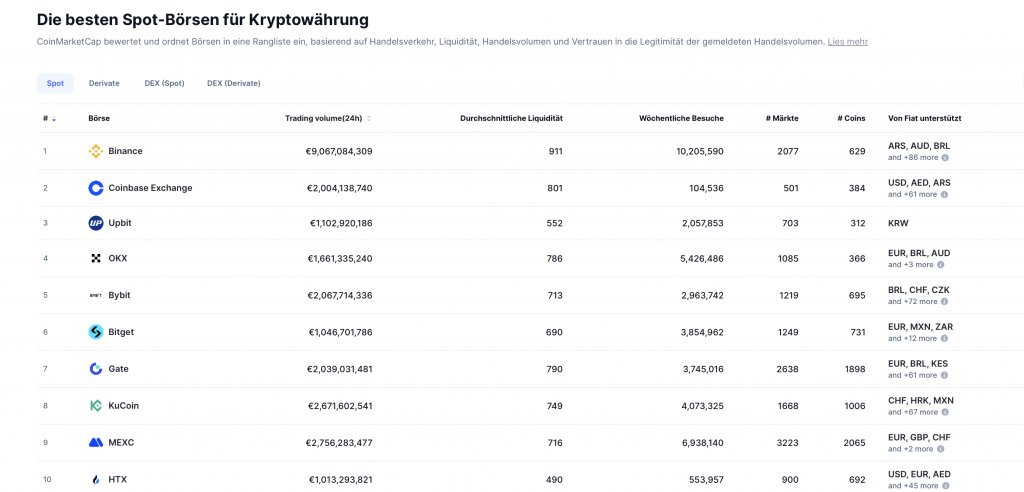Click the MEXC logo icon

[x=96, y=442]
